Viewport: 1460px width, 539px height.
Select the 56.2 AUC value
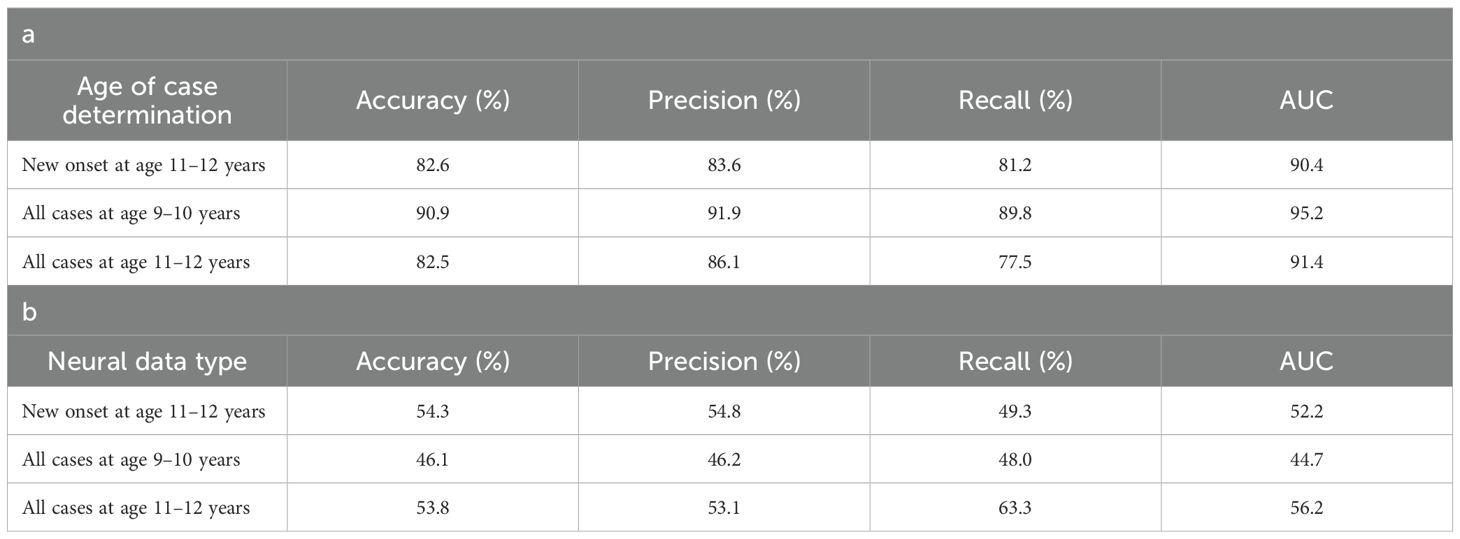tap(1306, 508)
